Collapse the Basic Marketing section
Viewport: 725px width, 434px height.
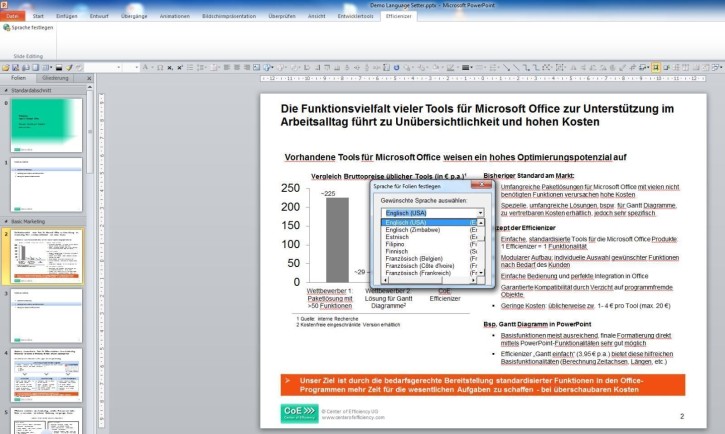tap(6, 222)
